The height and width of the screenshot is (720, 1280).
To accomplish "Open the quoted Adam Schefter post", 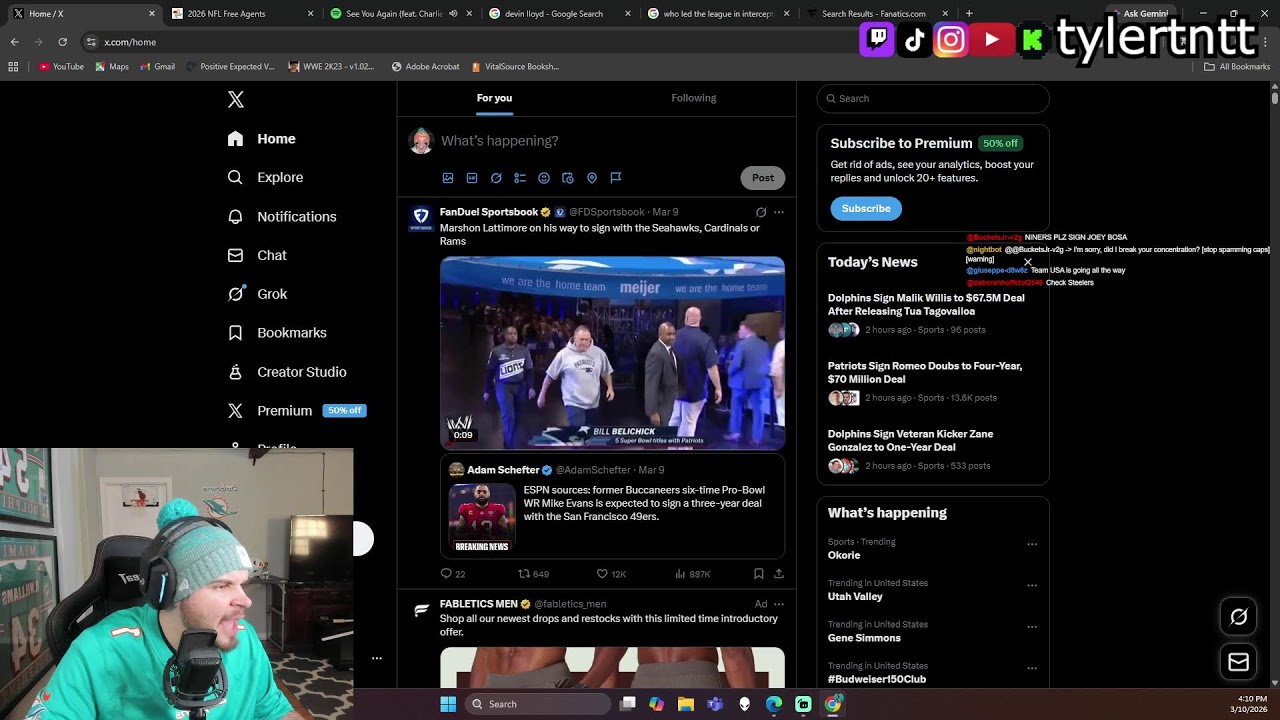I will [612, 508].
